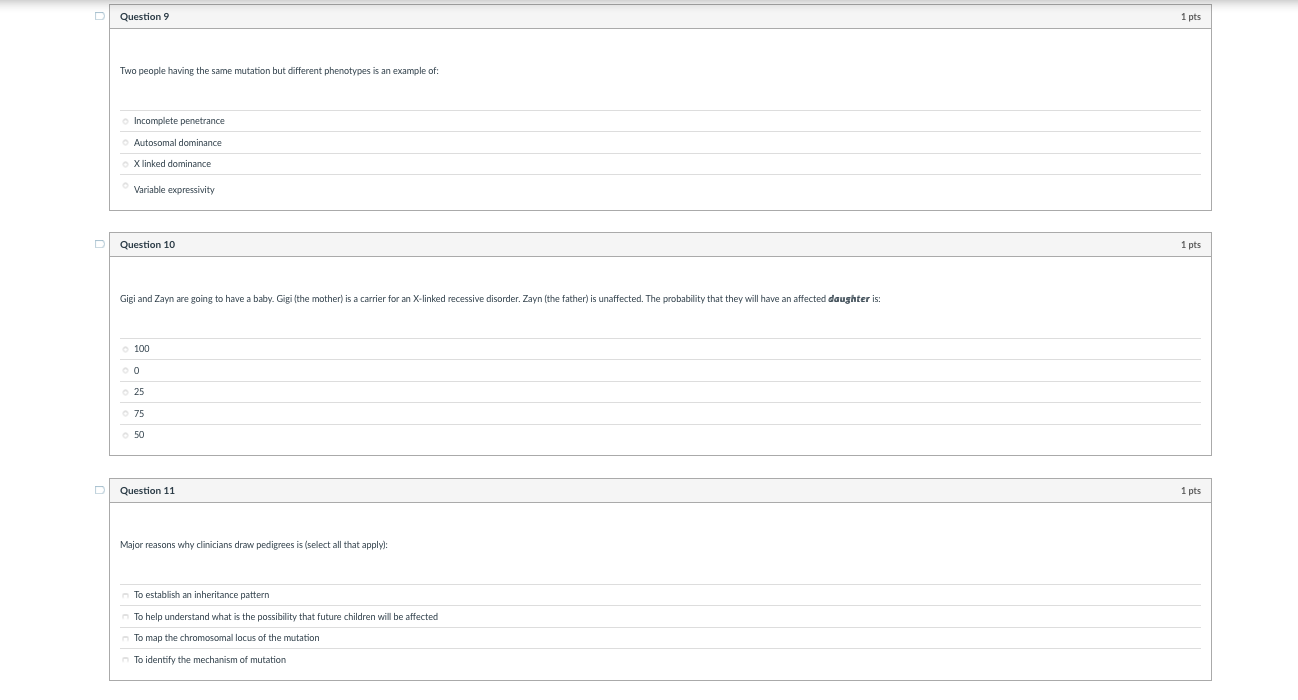Click the Question 11 header title
Viewport: 1298px width, 700px height.
[x=147, y=491]
